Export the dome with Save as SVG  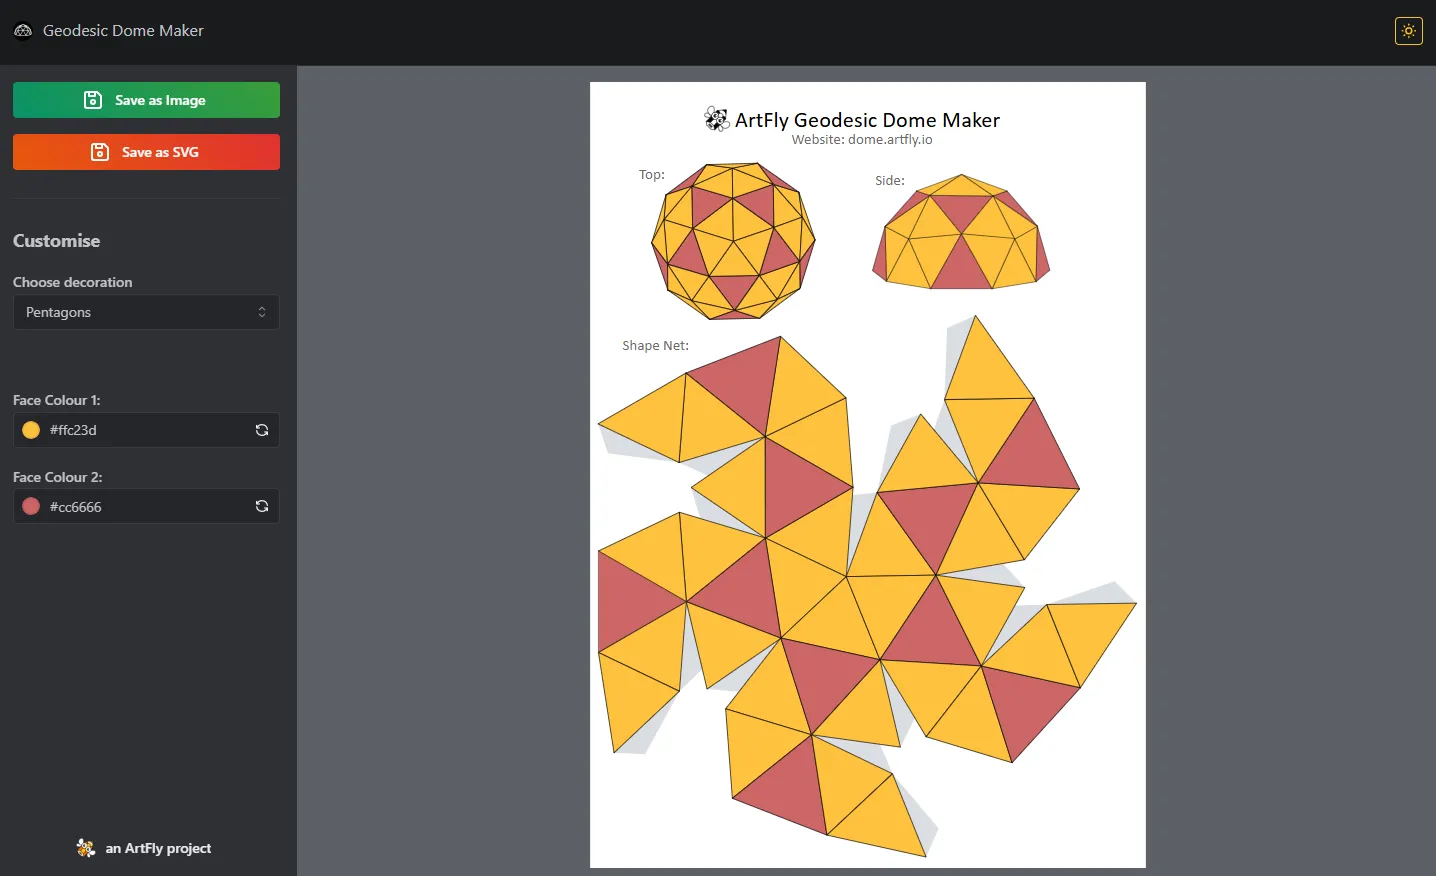point(146,152)
